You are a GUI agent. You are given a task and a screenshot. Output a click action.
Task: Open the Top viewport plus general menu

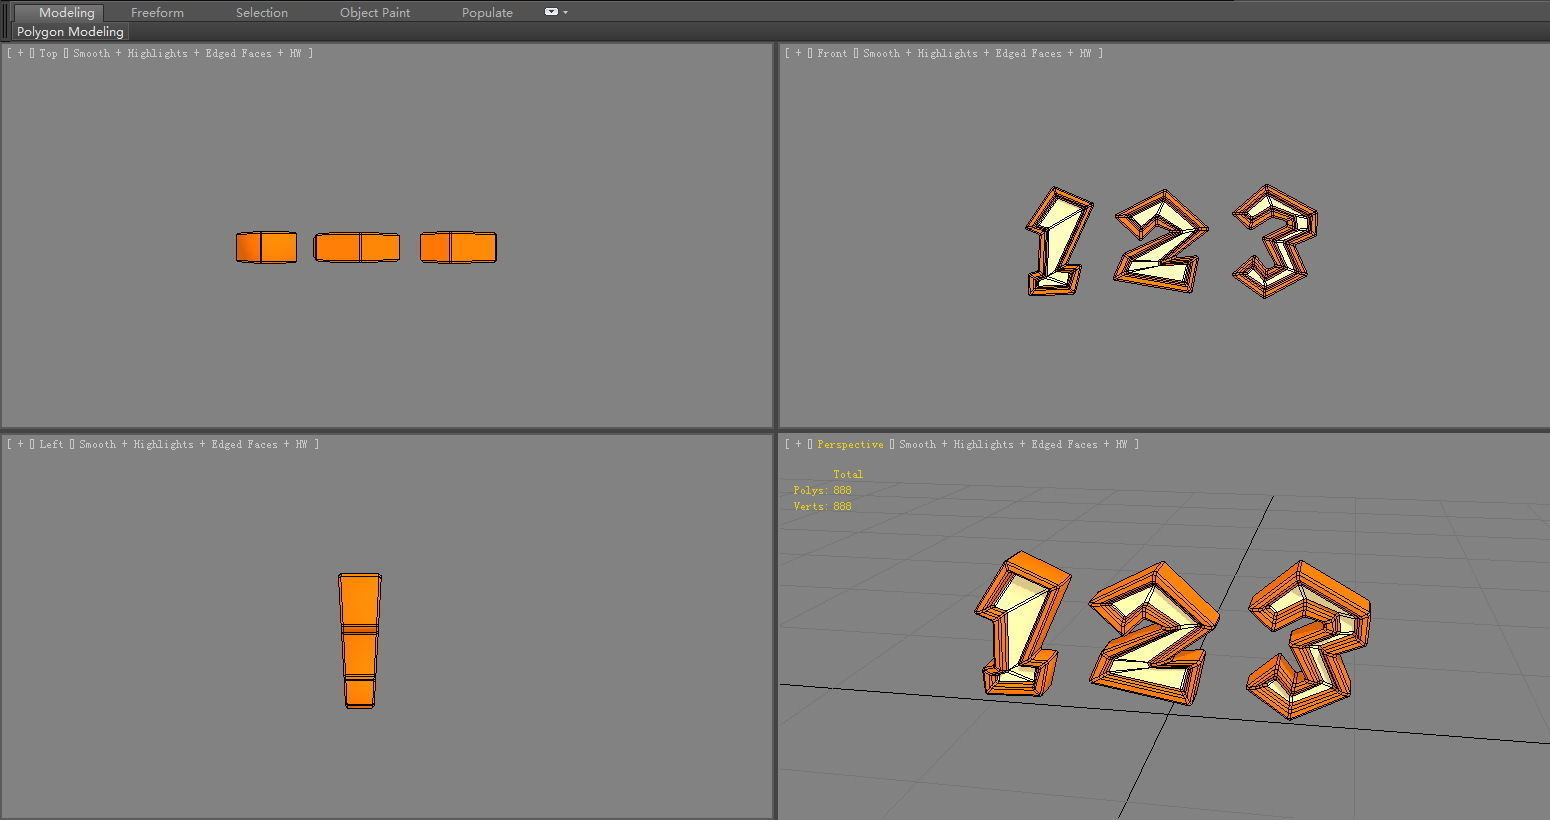[20, 54]
